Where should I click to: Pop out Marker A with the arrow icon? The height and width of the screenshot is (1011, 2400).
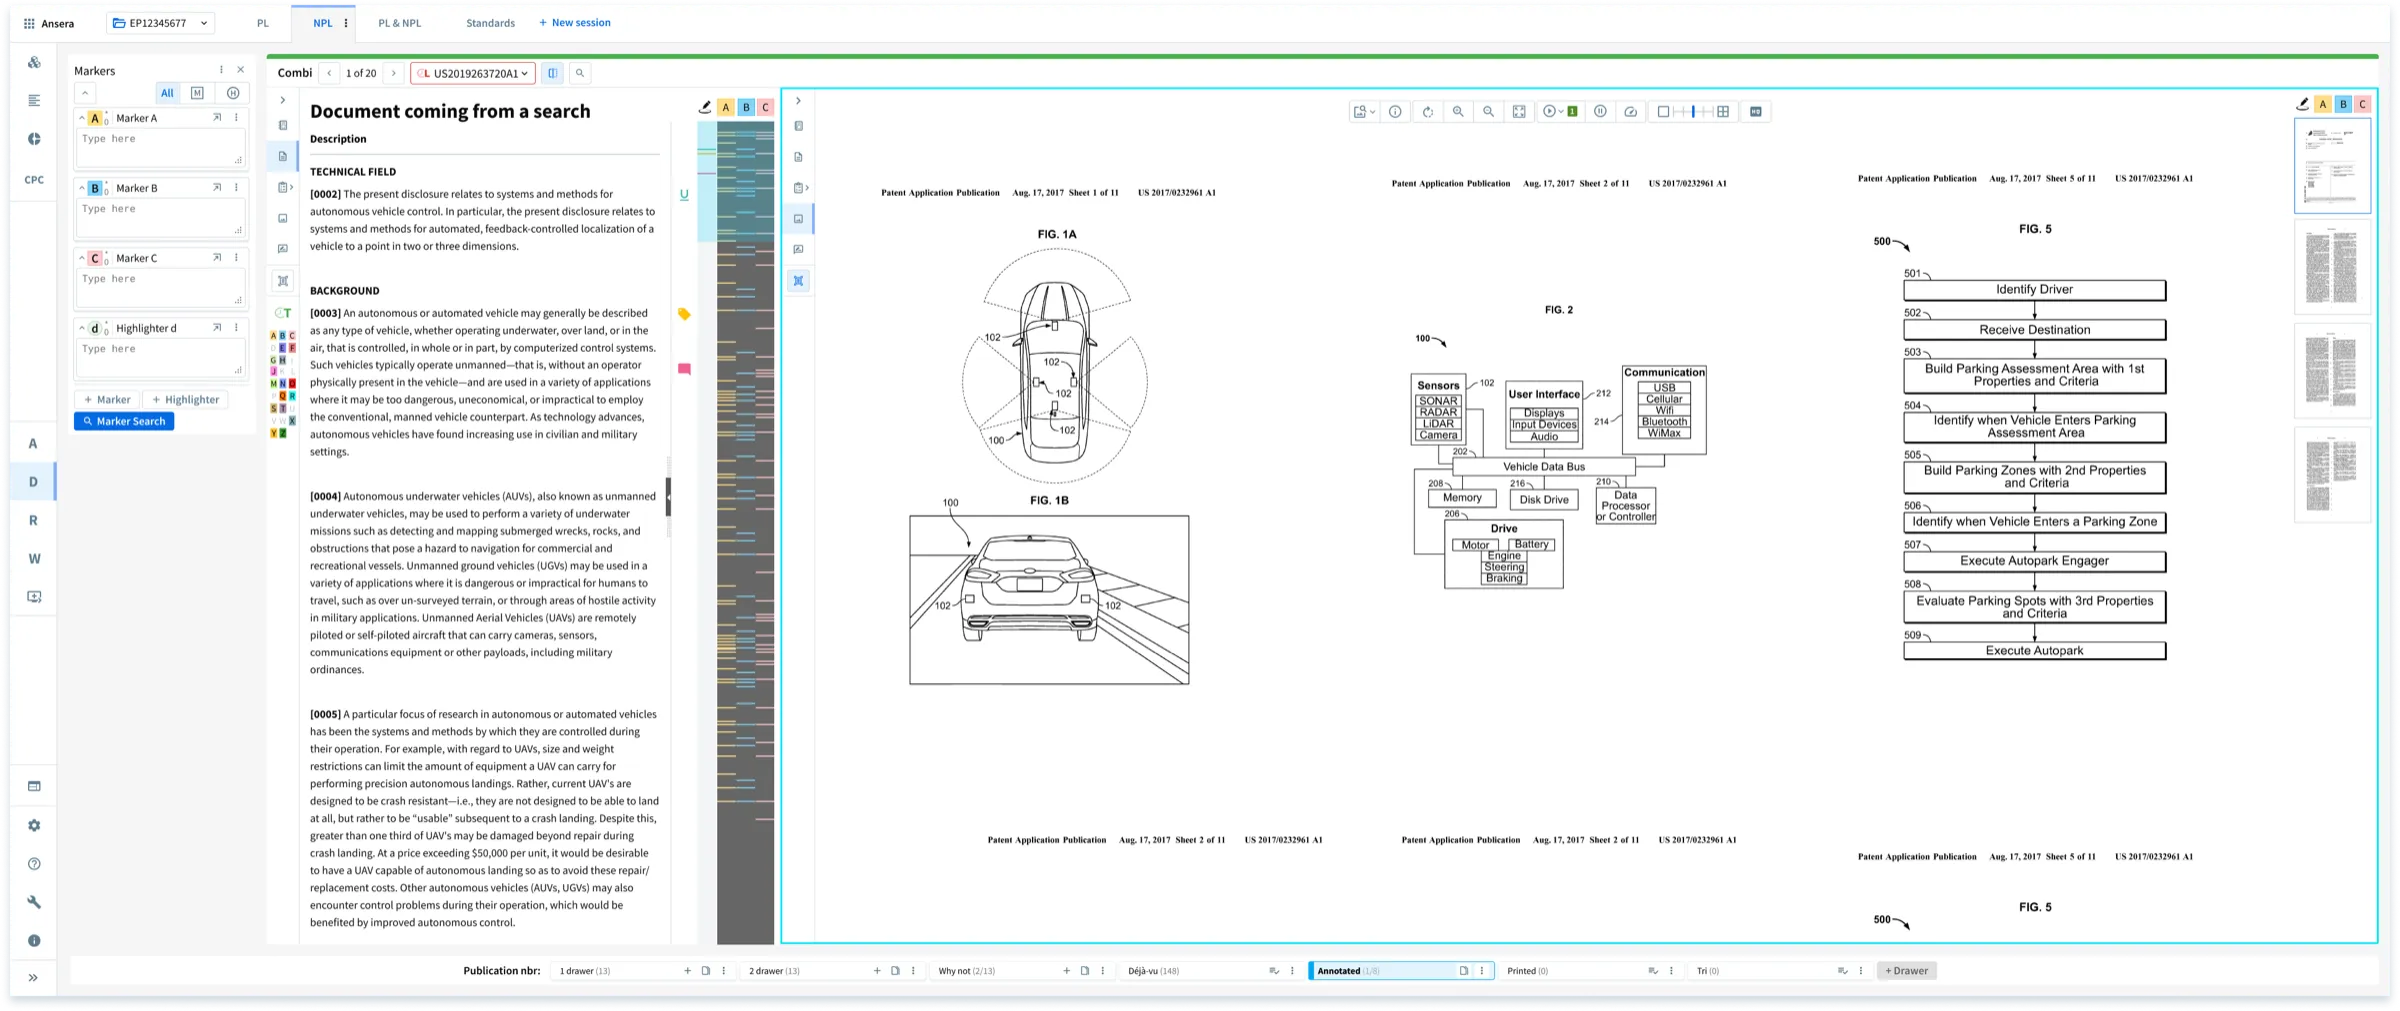pyautogui.click(x=217, y=118)
